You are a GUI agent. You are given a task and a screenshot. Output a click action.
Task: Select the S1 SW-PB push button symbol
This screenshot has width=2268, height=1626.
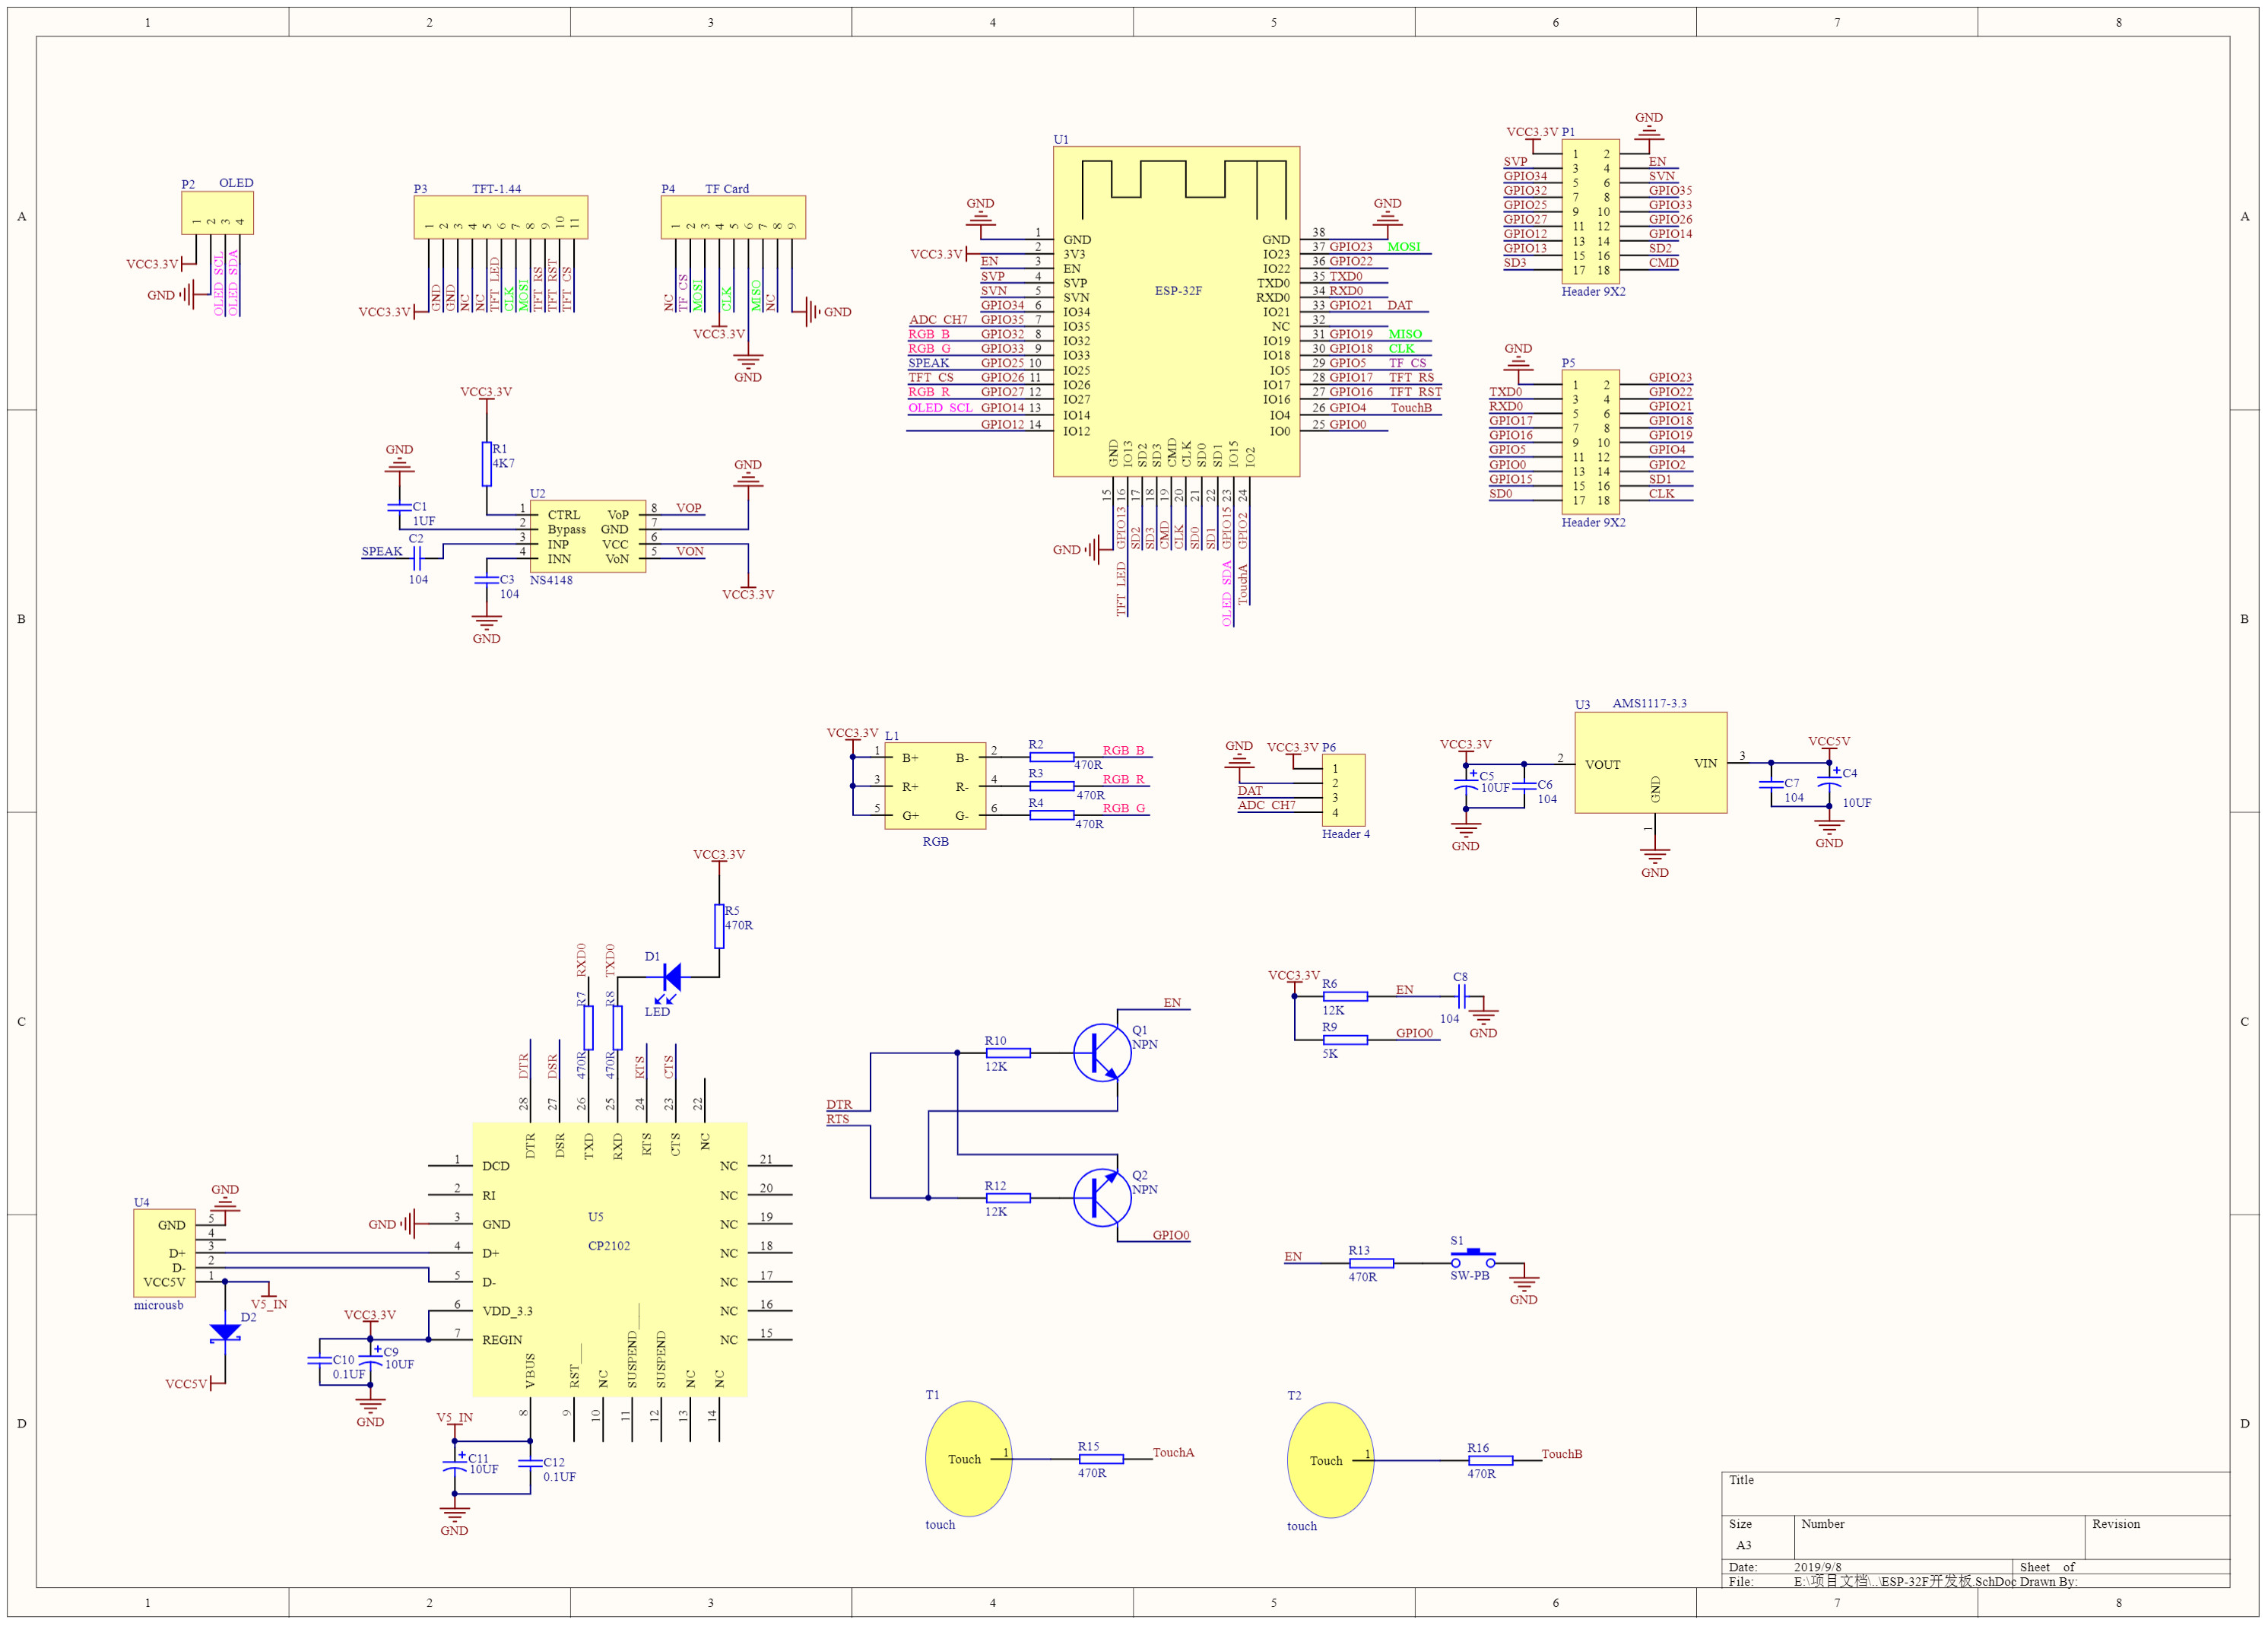(x=1473, y=1259)
